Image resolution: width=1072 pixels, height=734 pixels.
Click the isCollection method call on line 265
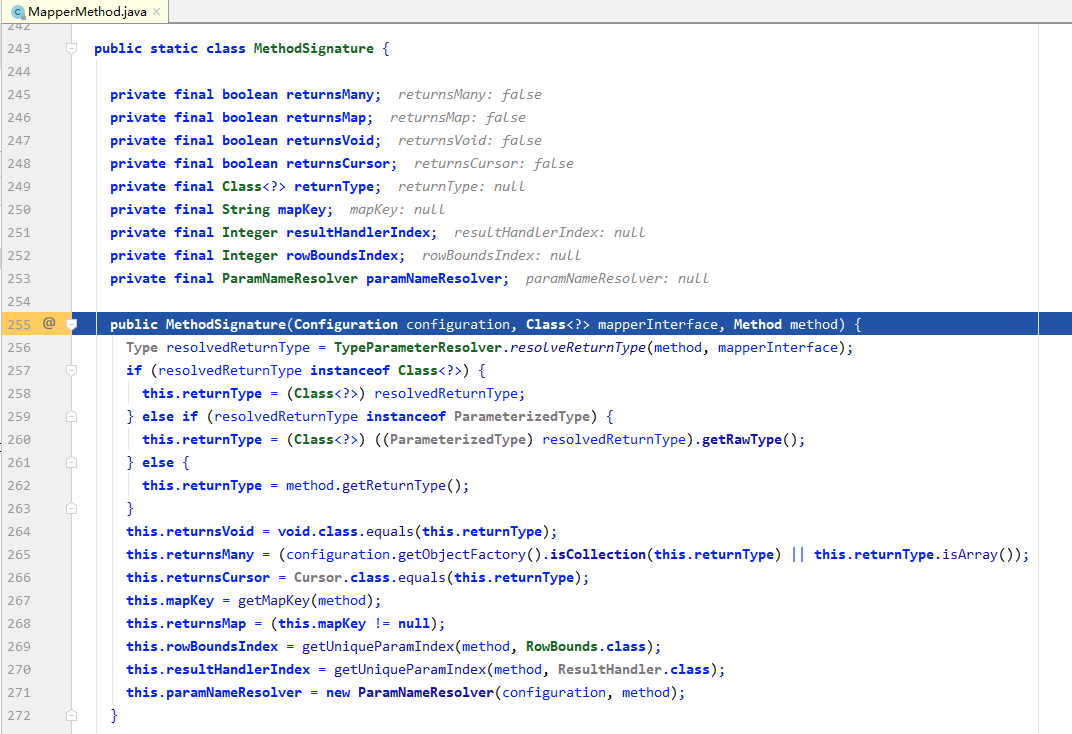point(598,554)
